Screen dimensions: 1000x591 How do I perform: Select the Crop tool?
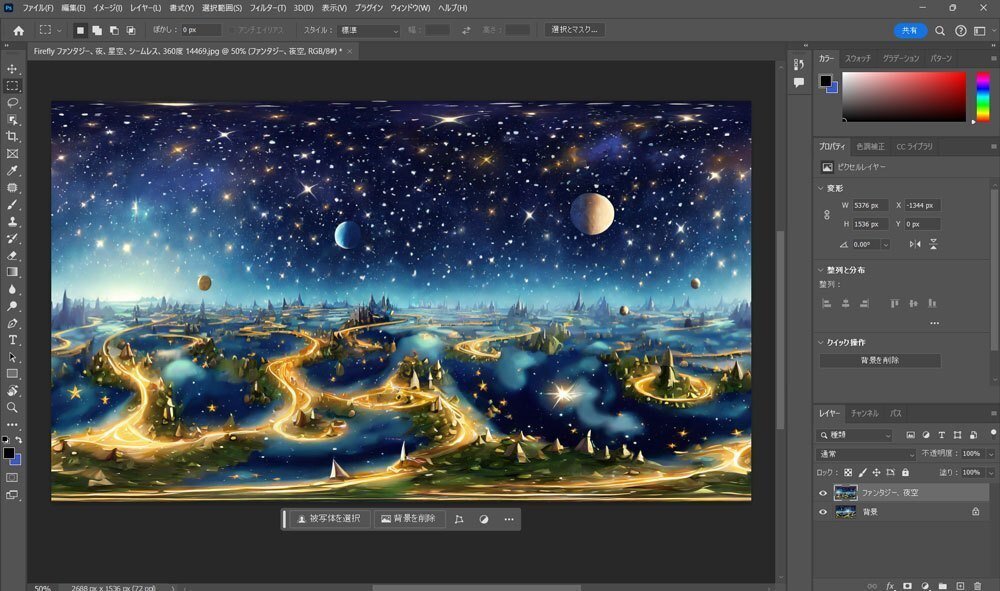[12, 136]
